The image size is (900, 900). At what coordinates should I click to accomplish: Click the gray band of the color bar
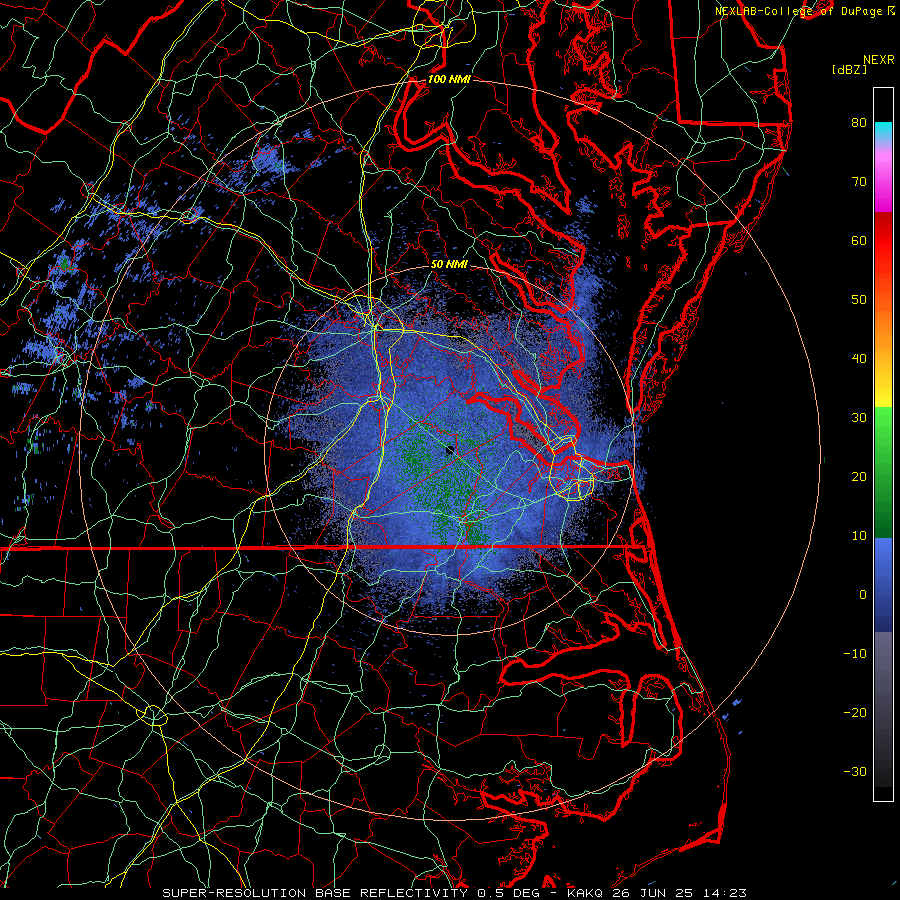pyautogui.click(x=883, y=709)
